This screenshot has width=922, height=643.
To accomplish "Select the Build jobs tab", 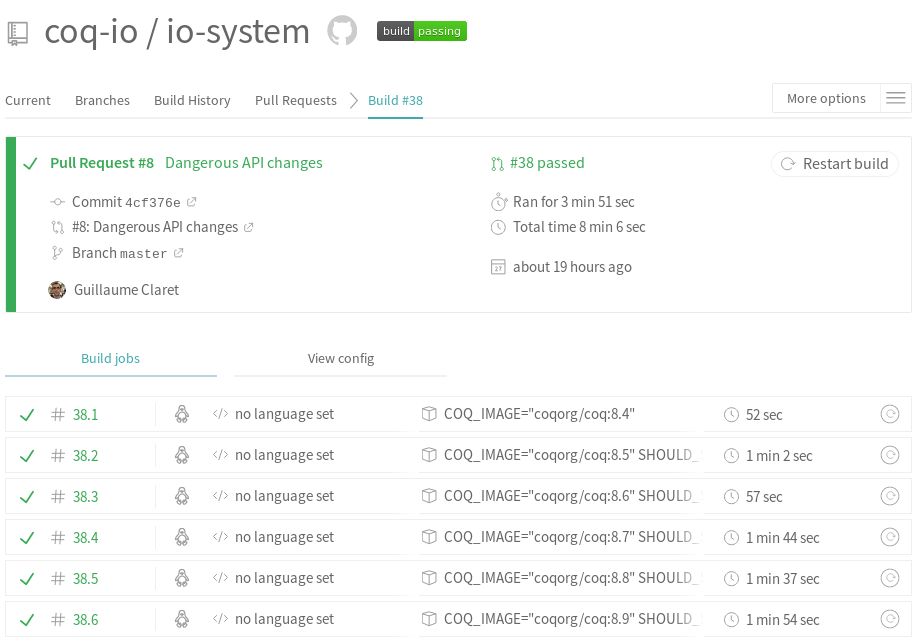I will click(x=111, y=359).
